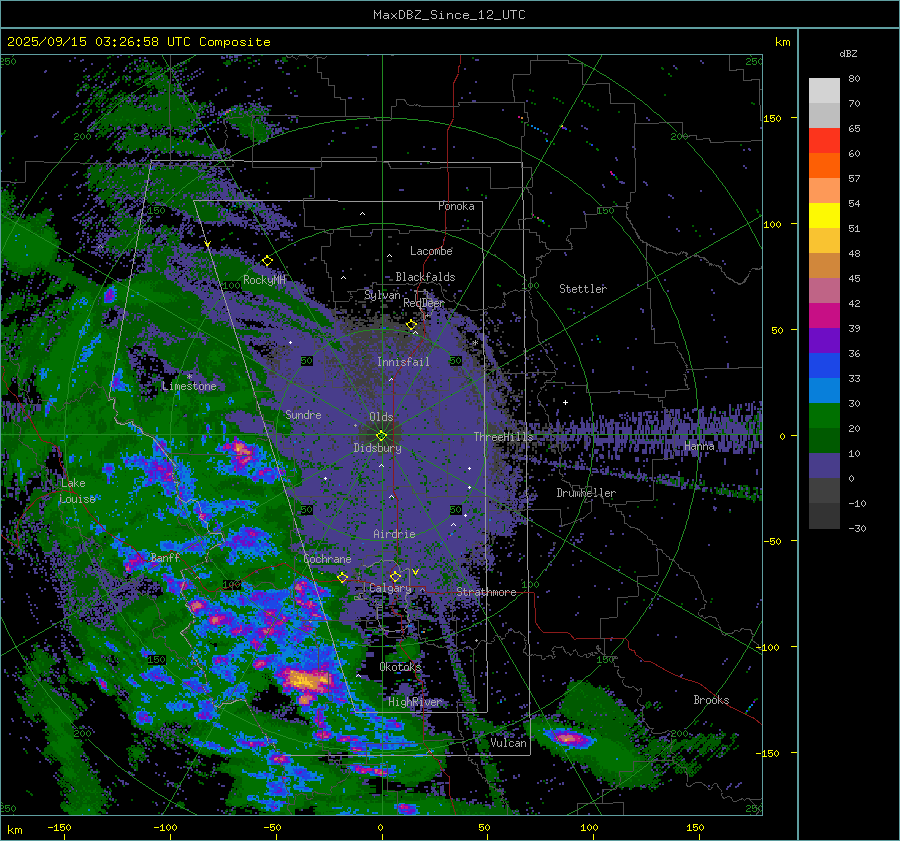Click the dBZ legend heading

tap(848, 53)
